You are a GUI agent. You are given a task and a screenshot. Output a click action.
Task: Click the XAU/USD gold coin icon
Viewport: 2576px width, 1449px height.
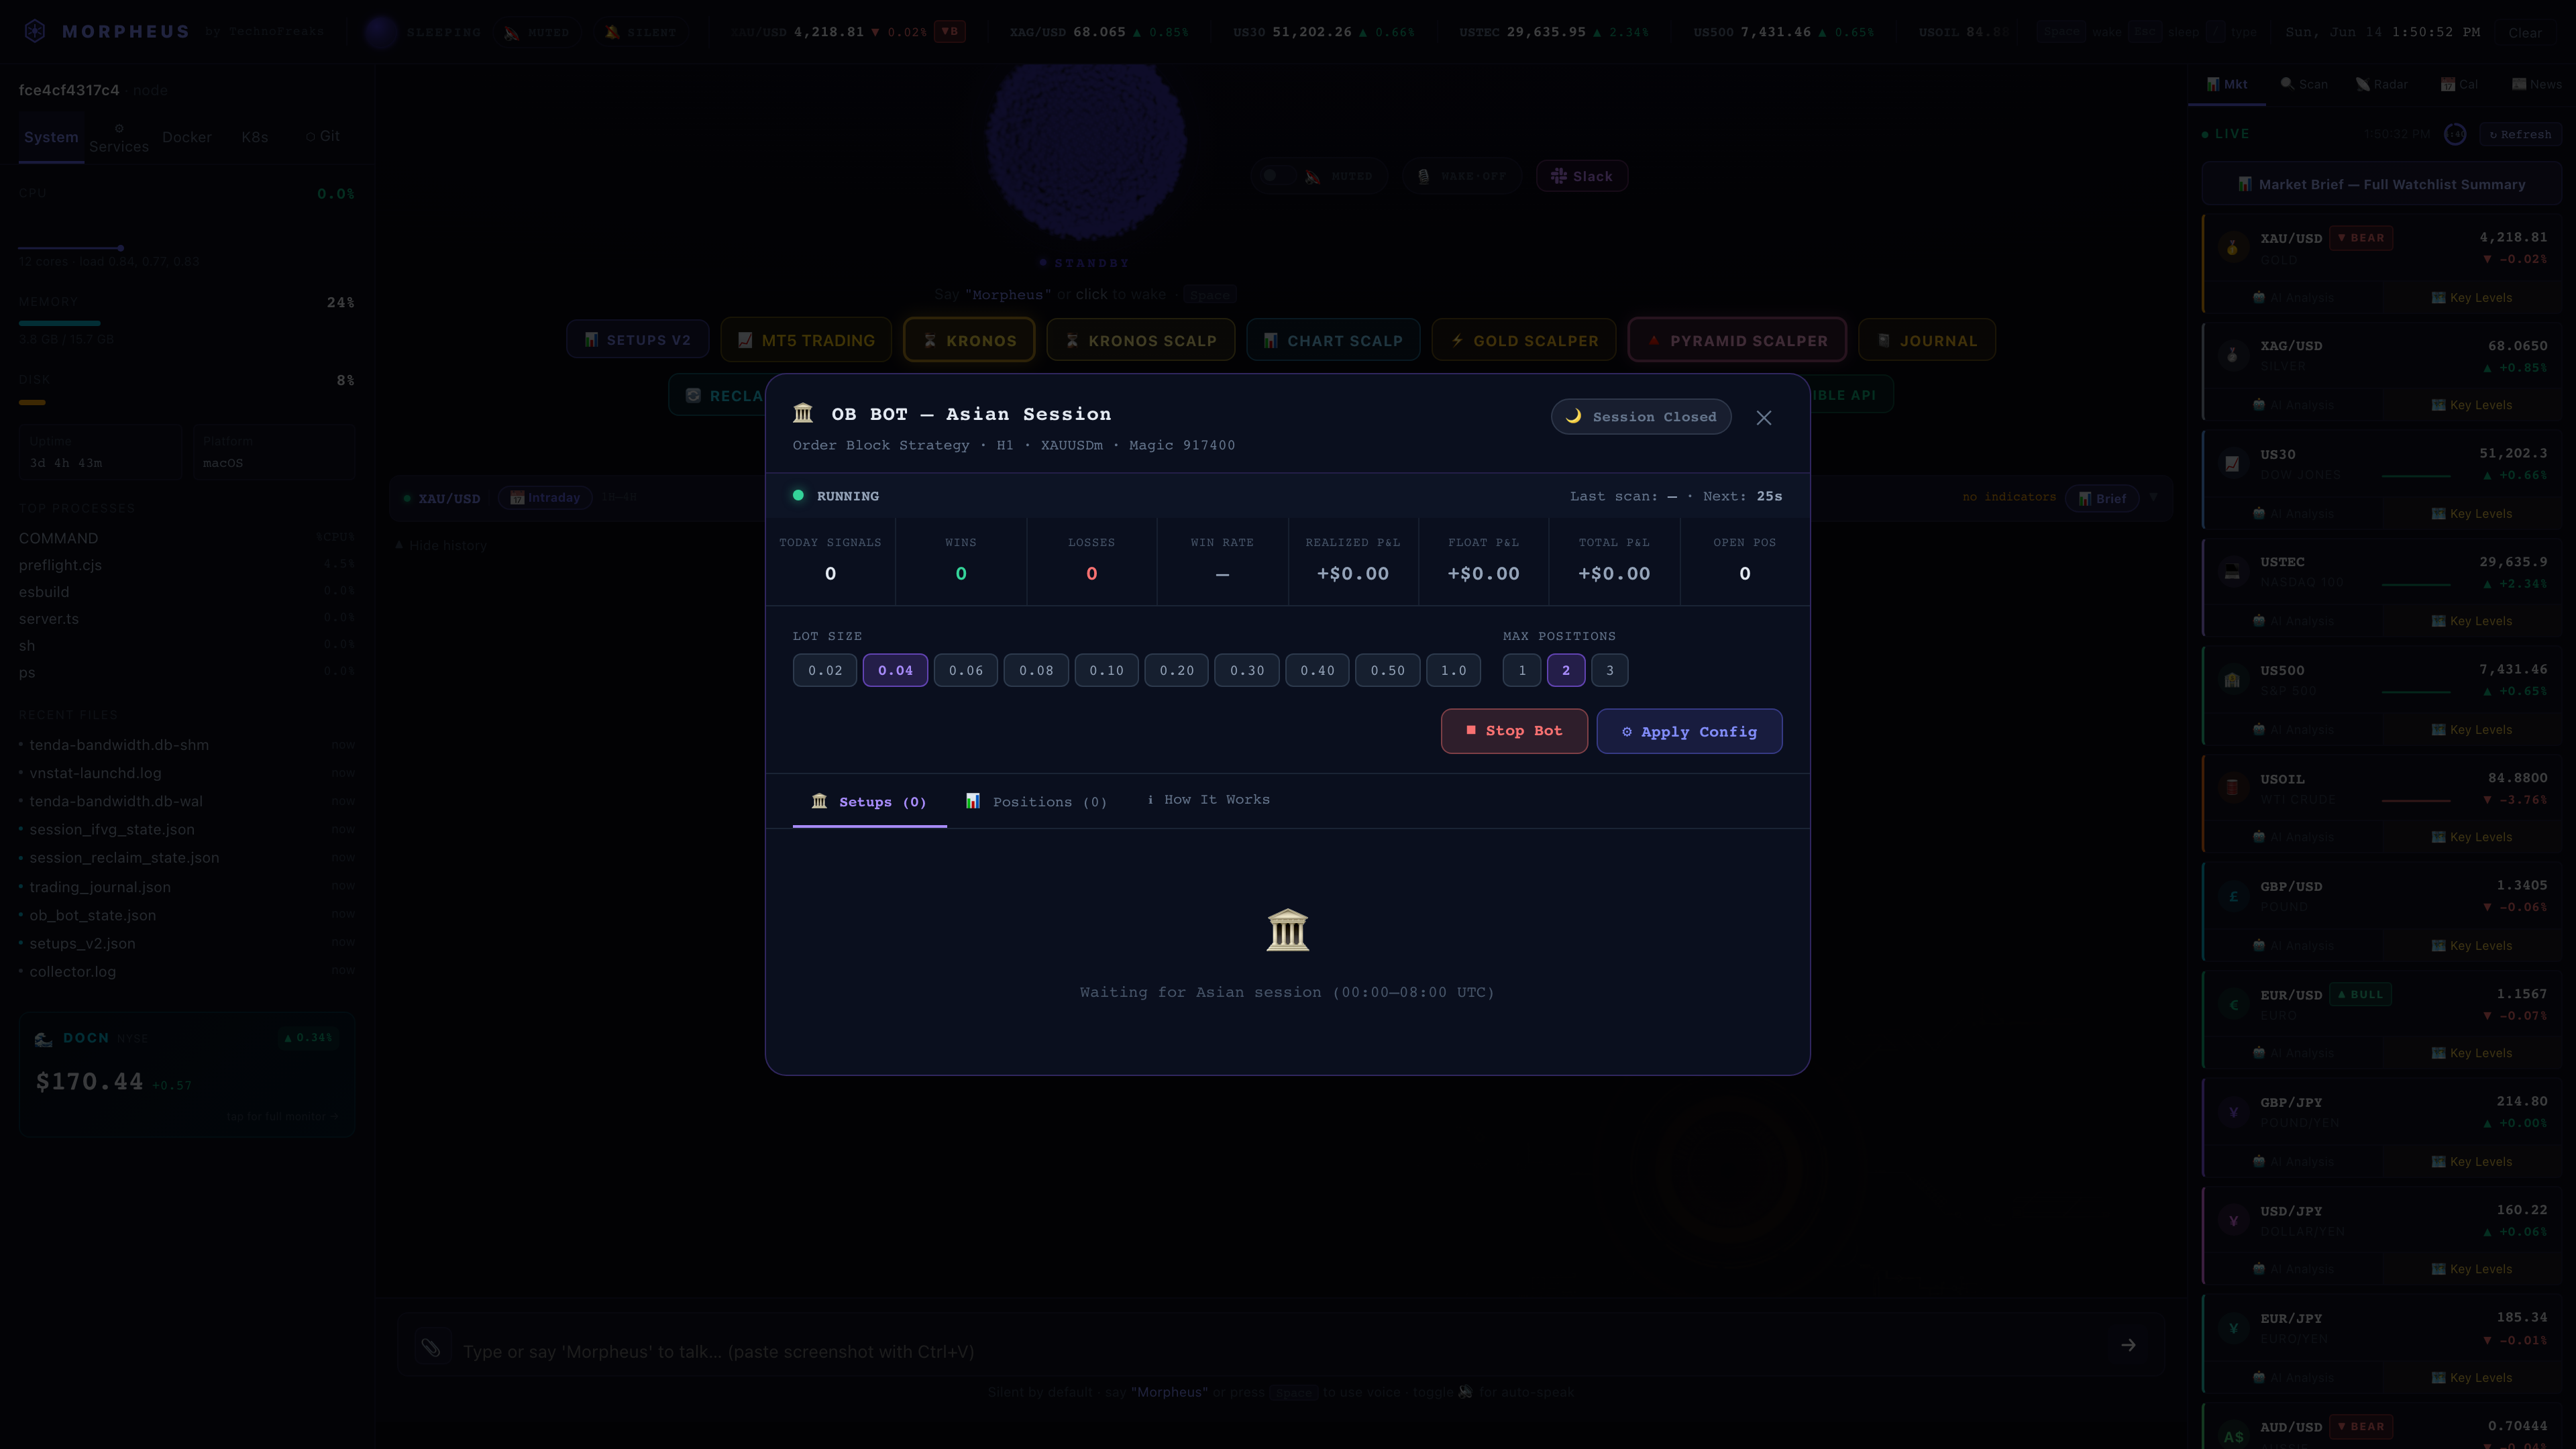(2232, 248)
